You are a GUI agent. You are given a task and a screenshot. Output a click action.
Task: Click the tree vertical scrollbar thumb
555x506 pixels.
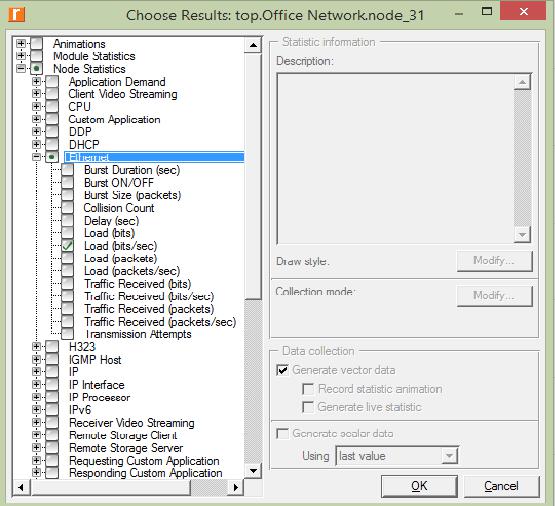(253, 176)
